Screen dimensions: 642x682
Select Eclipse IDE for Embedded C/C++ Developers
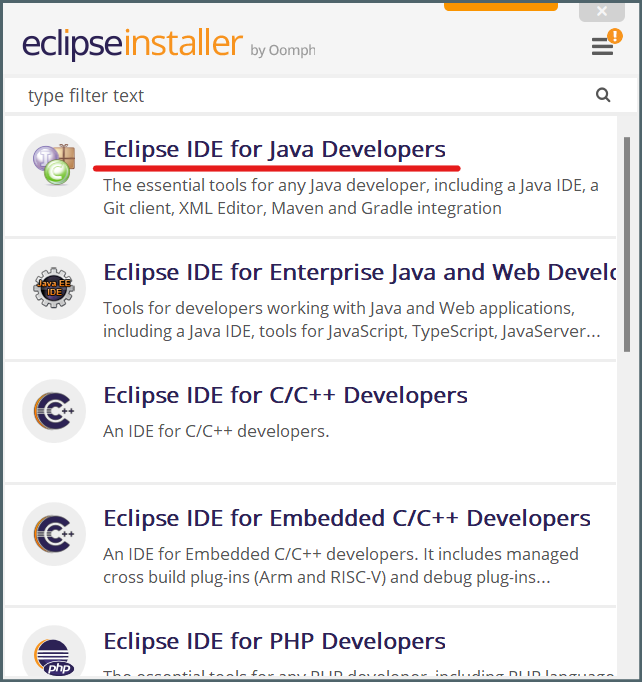pos(347,518)
